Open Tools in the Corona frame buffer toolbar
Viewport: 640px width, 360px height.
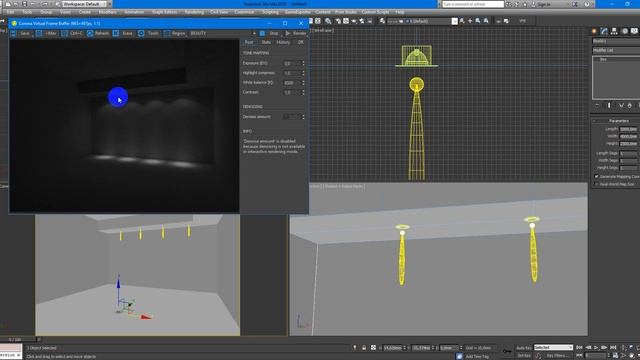[149, 33]
